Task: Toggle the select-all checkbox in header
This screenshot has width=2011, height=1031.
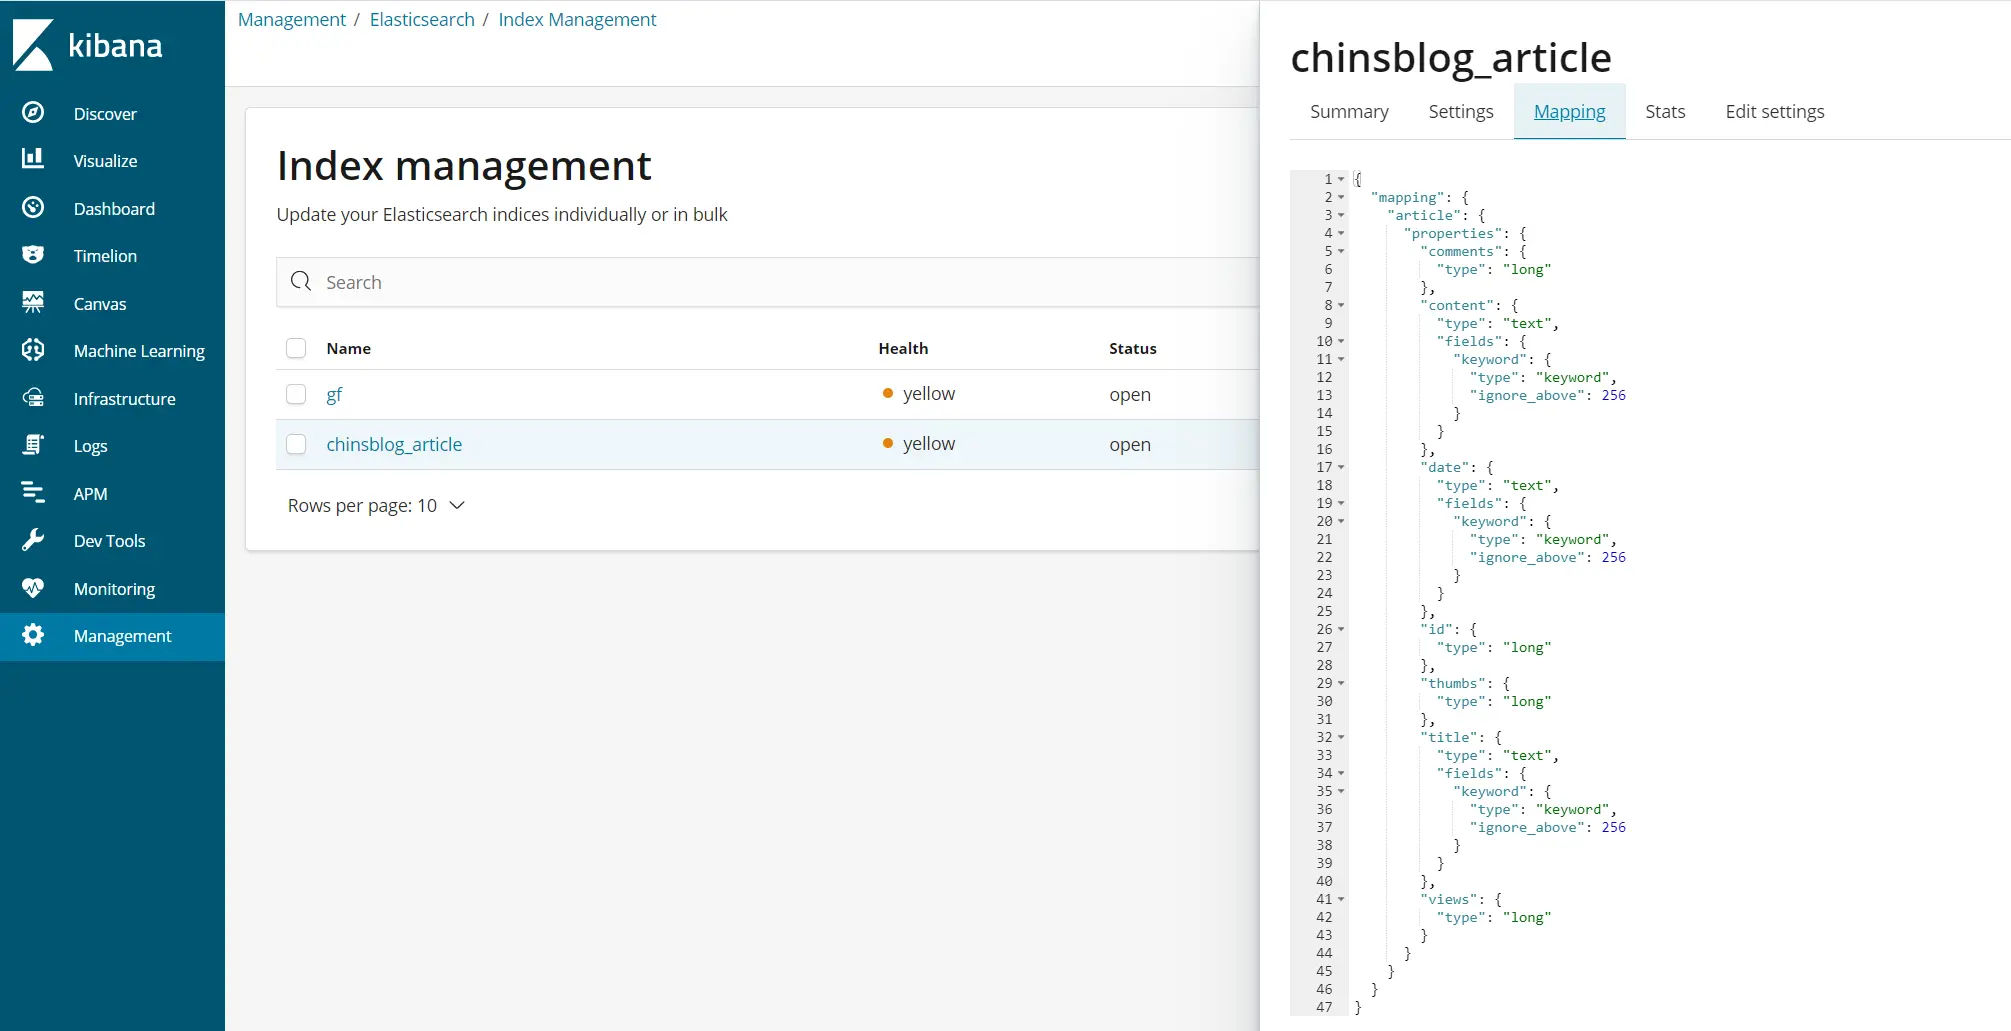Action: coord(296,348)
